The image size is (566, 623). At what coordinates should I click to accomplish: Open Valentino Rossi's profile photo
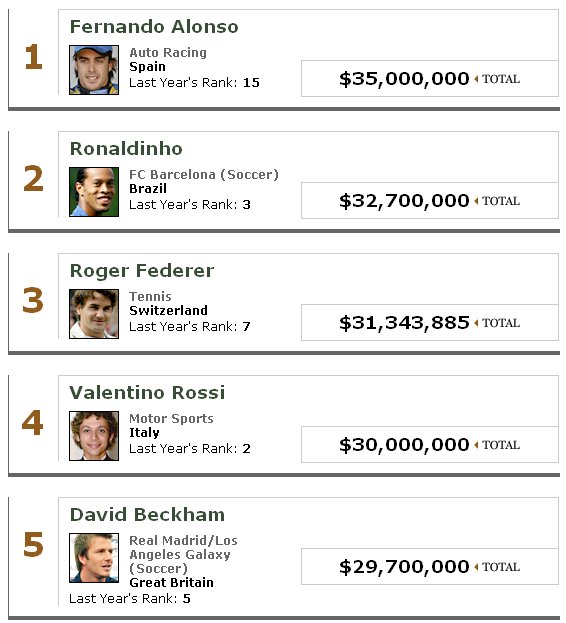pyautogui.click(x=94, y=436)
